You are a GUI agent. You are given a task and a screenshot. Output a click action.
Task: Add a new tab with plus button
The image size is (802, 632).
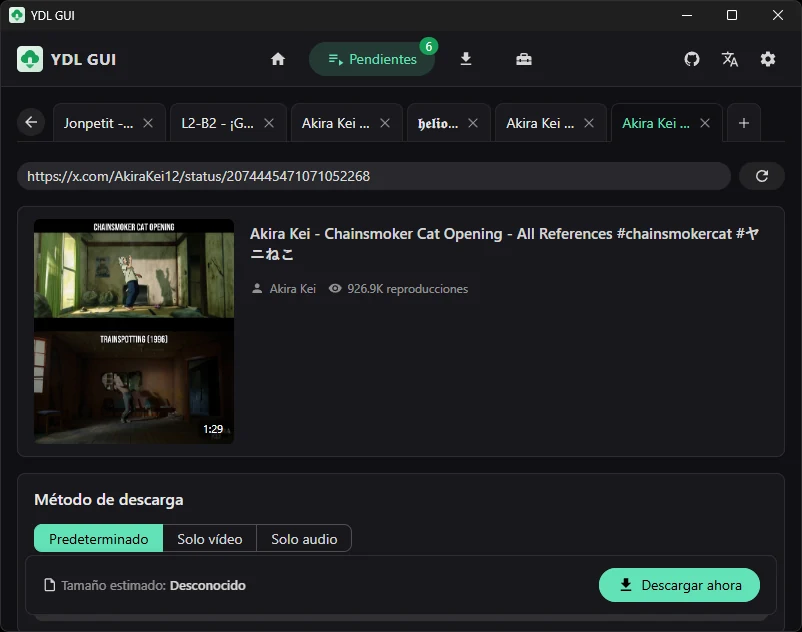click(x=744, y=123)
